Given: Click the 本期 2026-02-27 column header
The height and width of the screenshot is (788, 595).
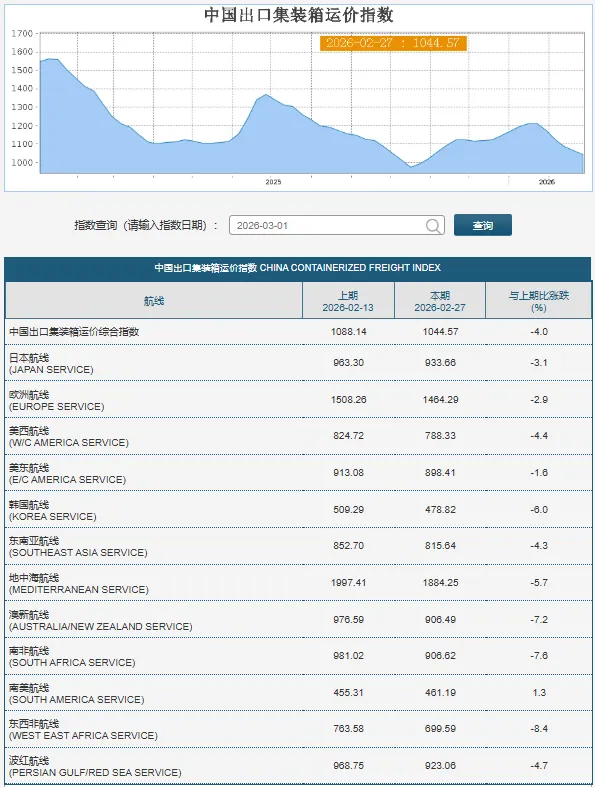Looking at the screenshot, I should pyautogui.click(x=440, y=301).
